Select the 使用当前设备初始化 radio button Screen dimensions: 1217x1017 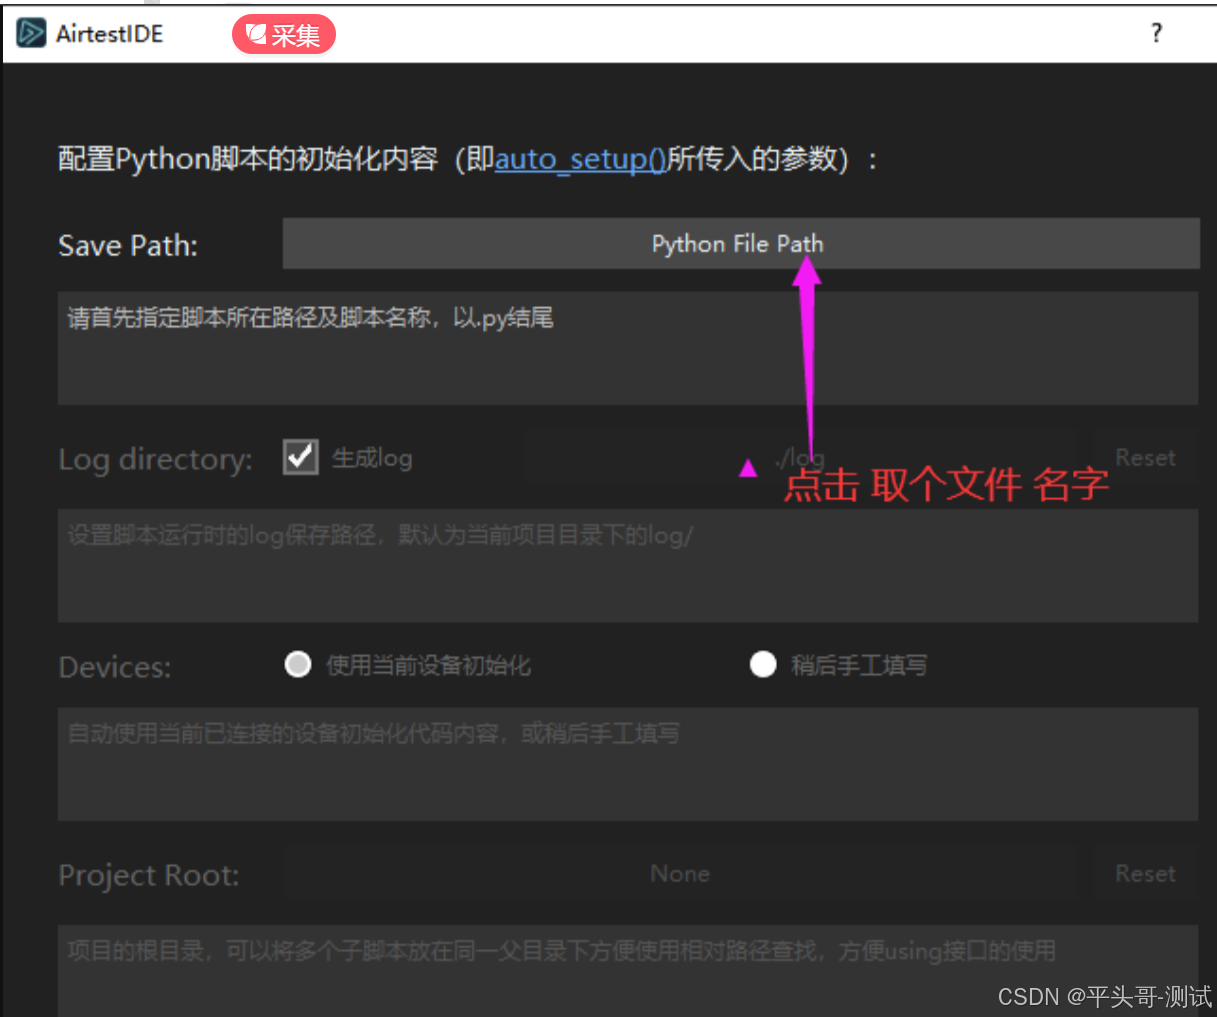coord(298,664)
